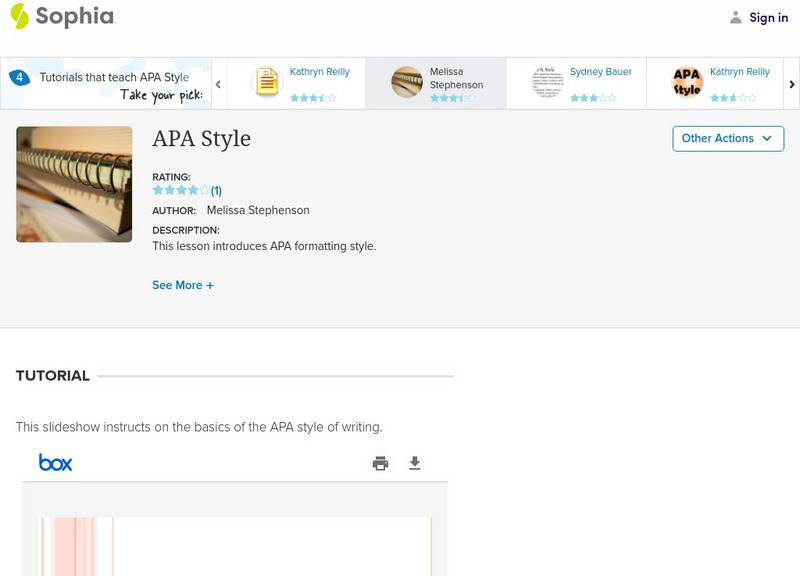Open the Other Actions dropdown

coord(727,138)
